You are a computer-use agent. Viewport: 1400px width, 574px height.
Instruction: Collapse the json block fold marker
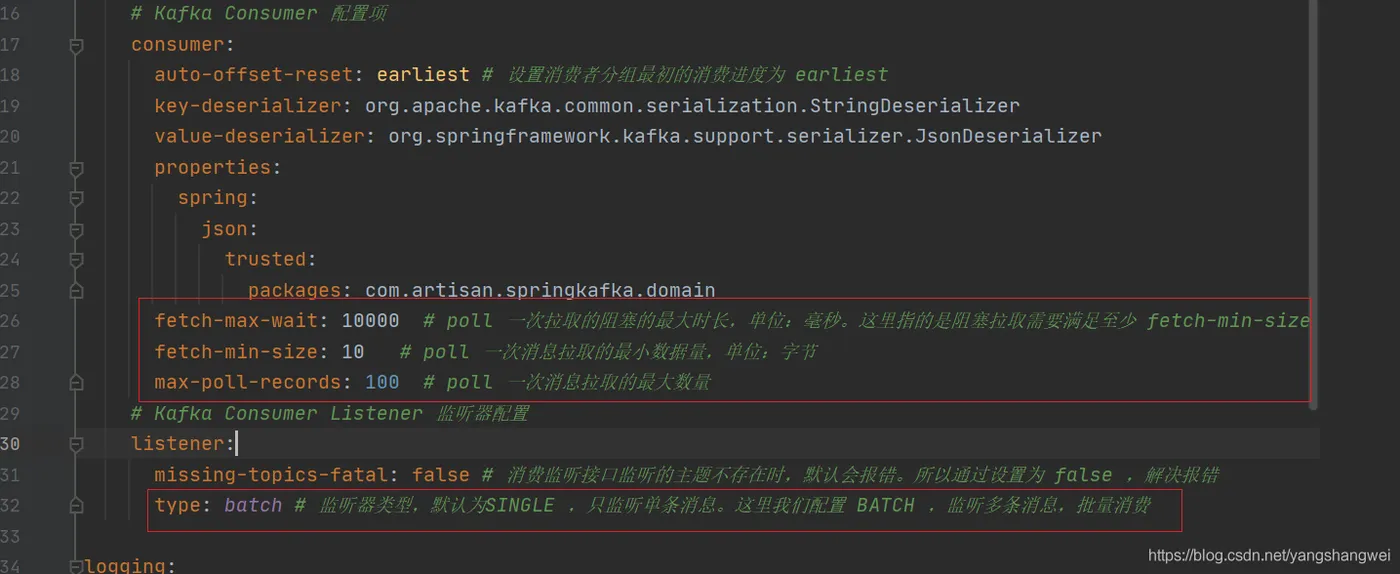(77, 229)
